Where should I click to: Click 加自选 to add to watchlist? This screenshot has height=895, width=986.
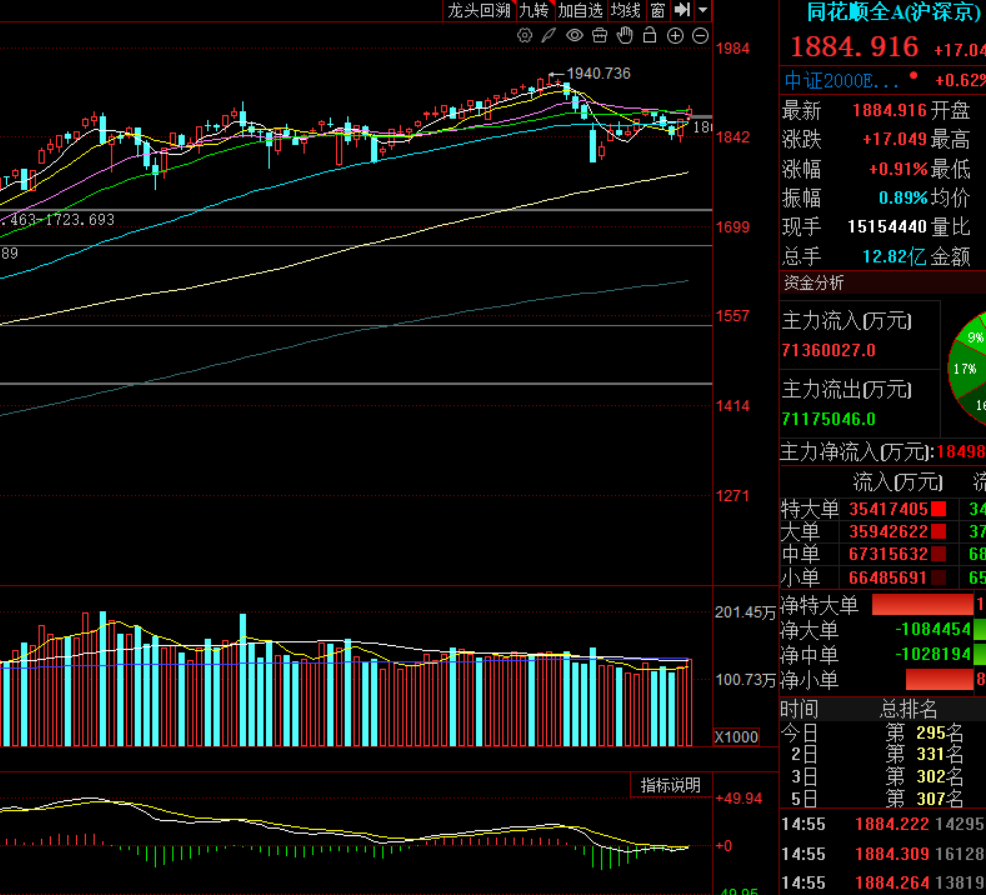coord(580,10)
